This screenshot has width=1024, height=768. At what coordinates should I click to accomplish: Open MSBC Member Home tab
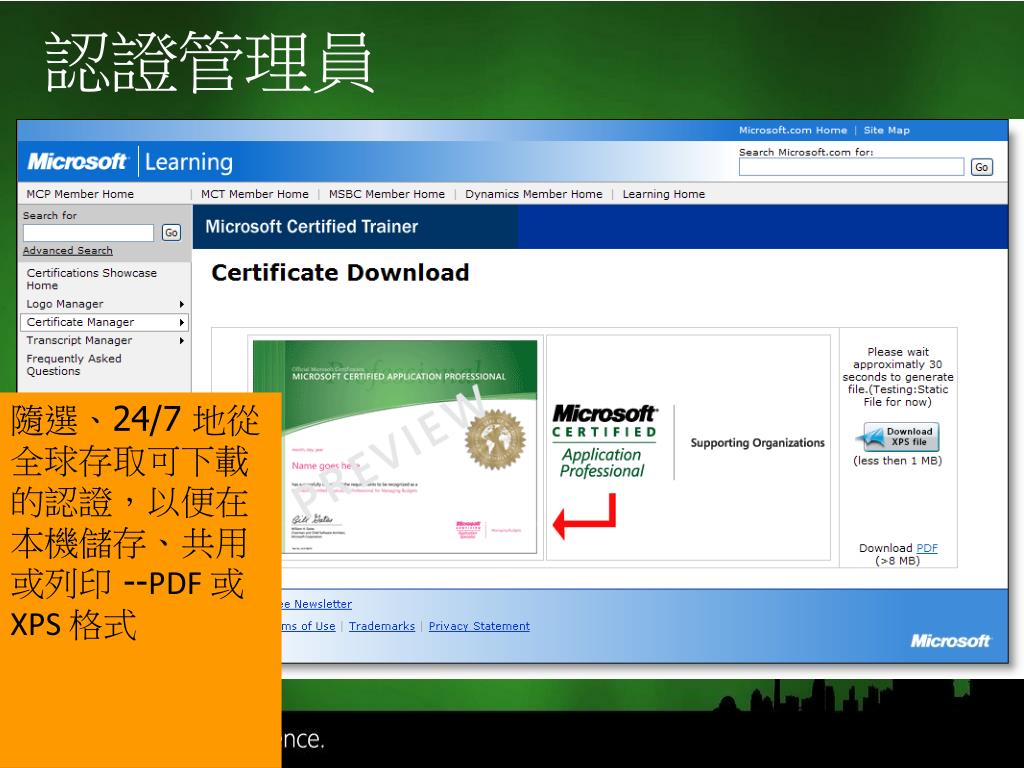[387, 194]
